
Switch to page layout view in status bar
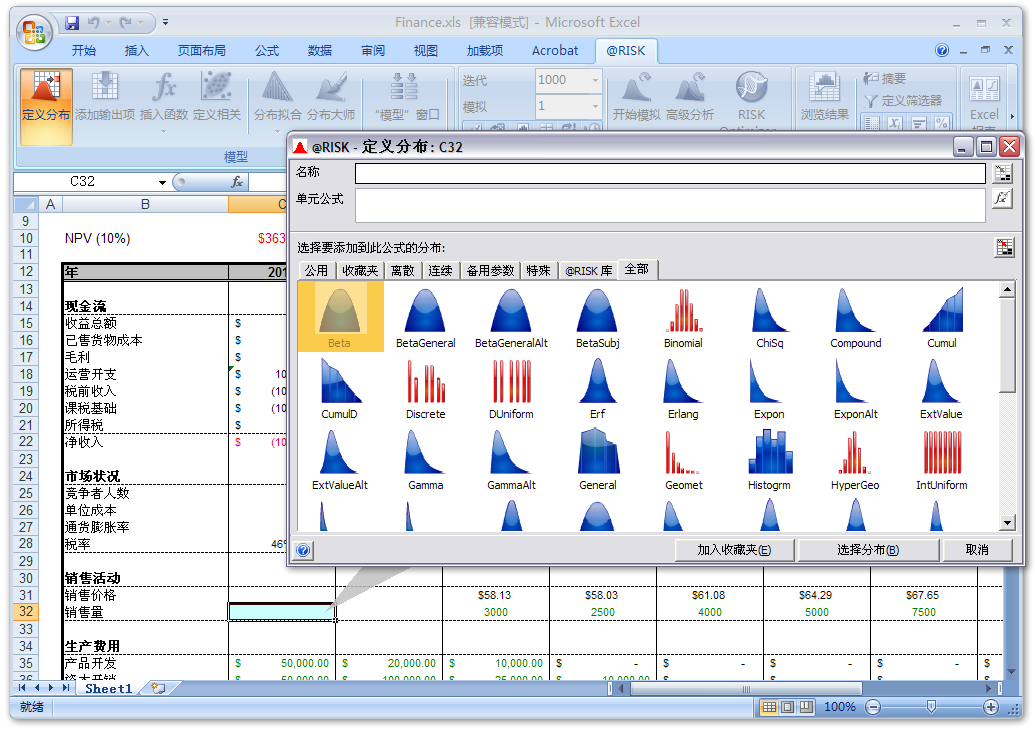pyautogui.click(x=788, y=707)
